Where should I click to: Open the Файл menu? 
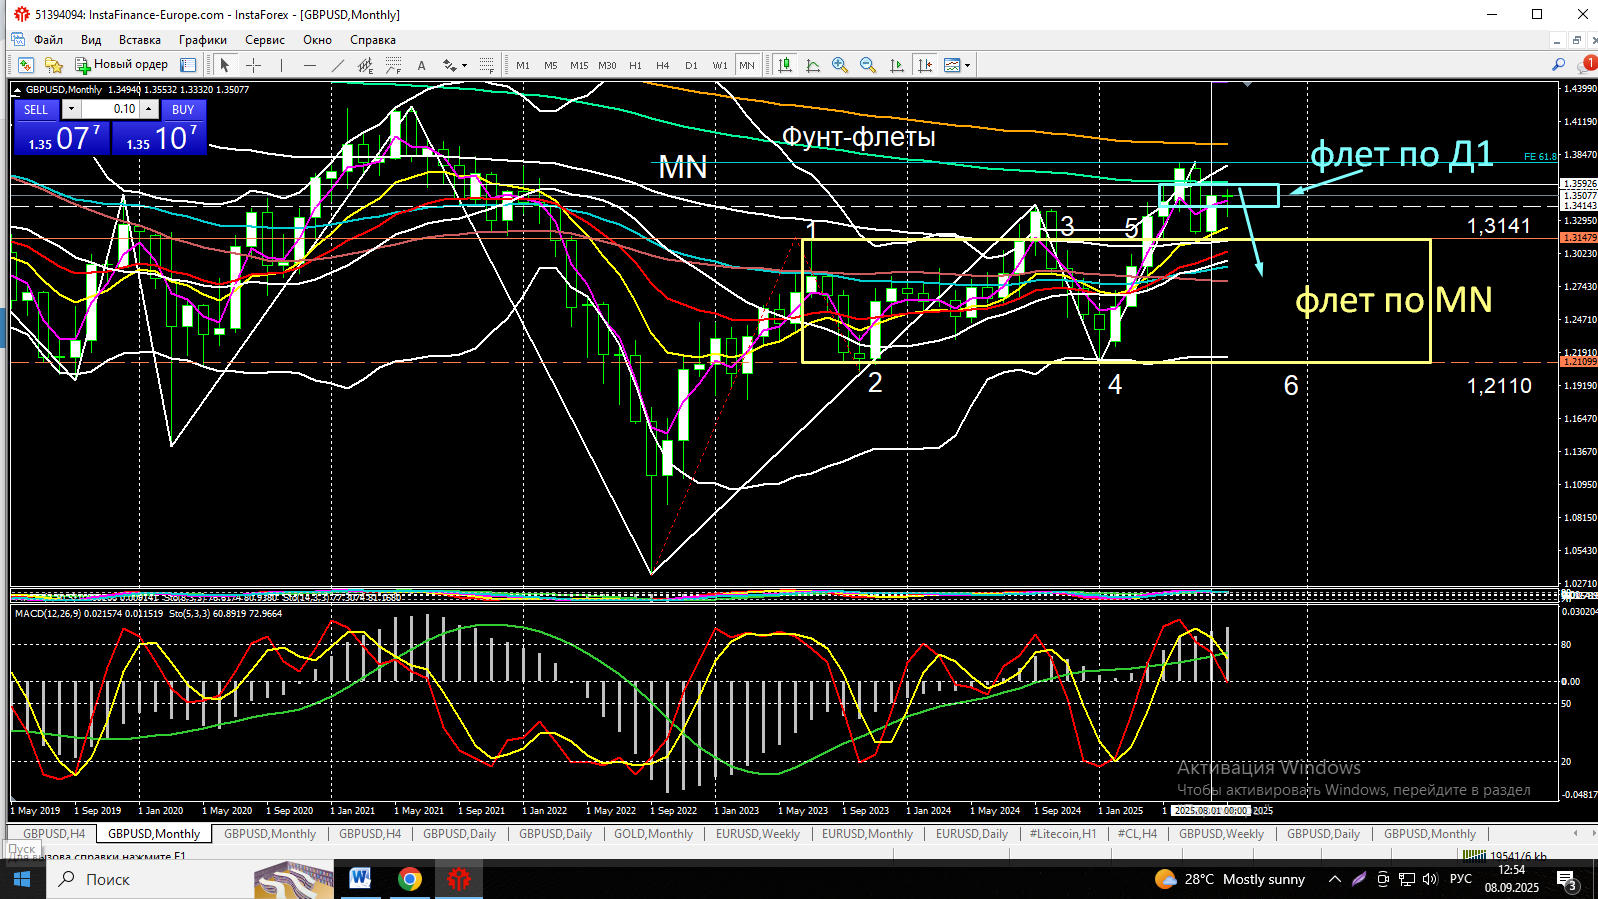pos(48,40)
